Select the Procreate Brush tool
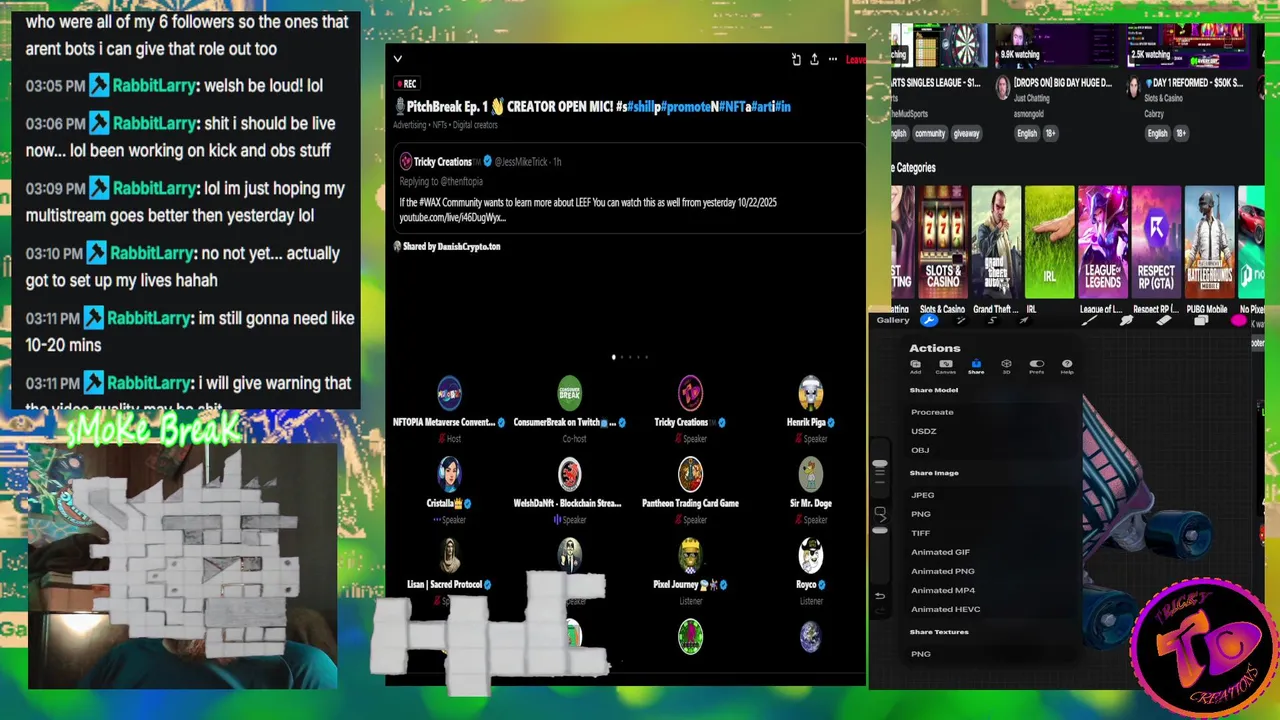 tap(1089, 321)
